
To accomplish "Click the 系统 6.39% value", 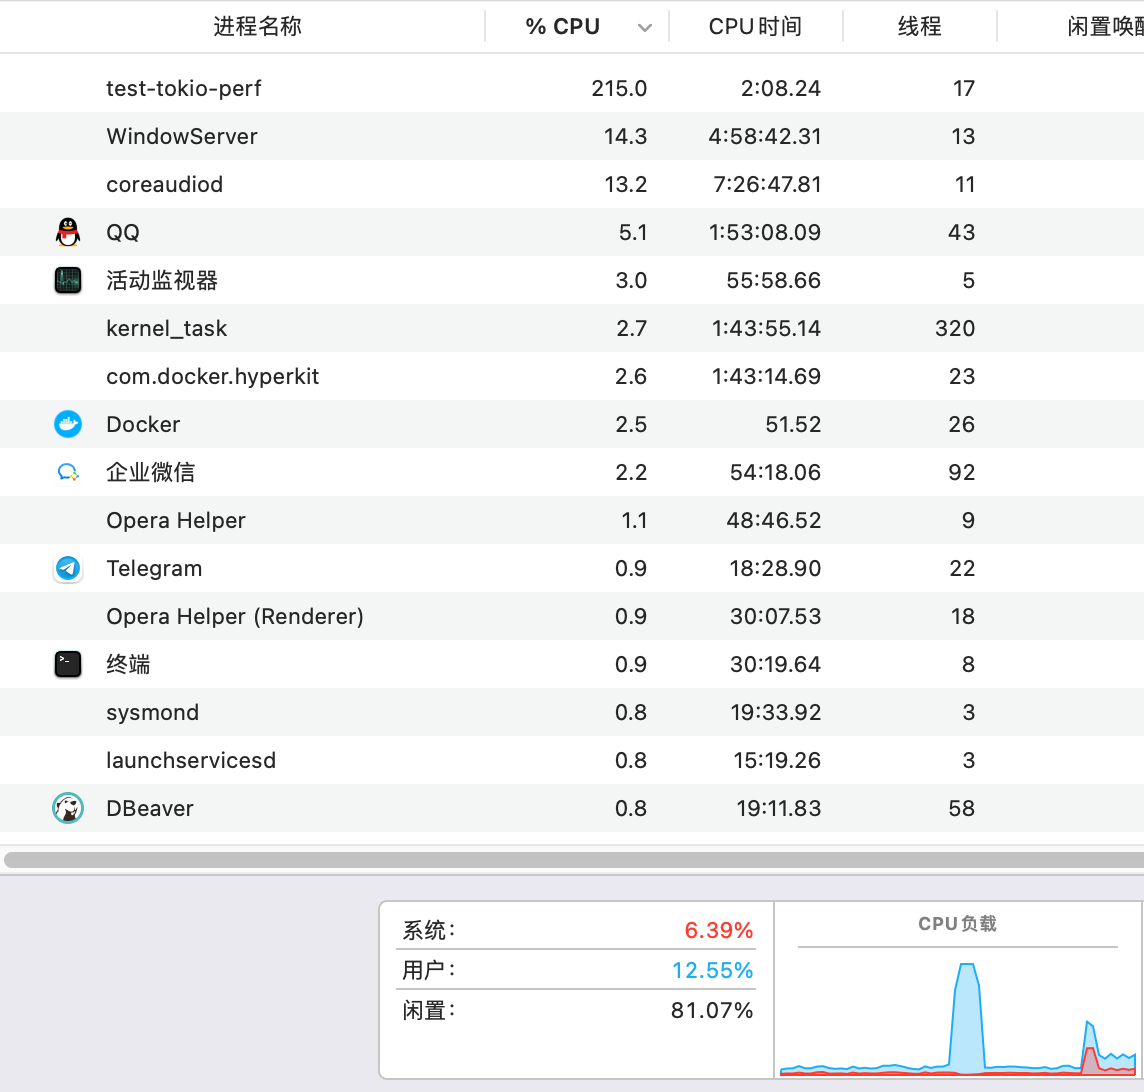I will pyautogui.click(x=719, y=930).
